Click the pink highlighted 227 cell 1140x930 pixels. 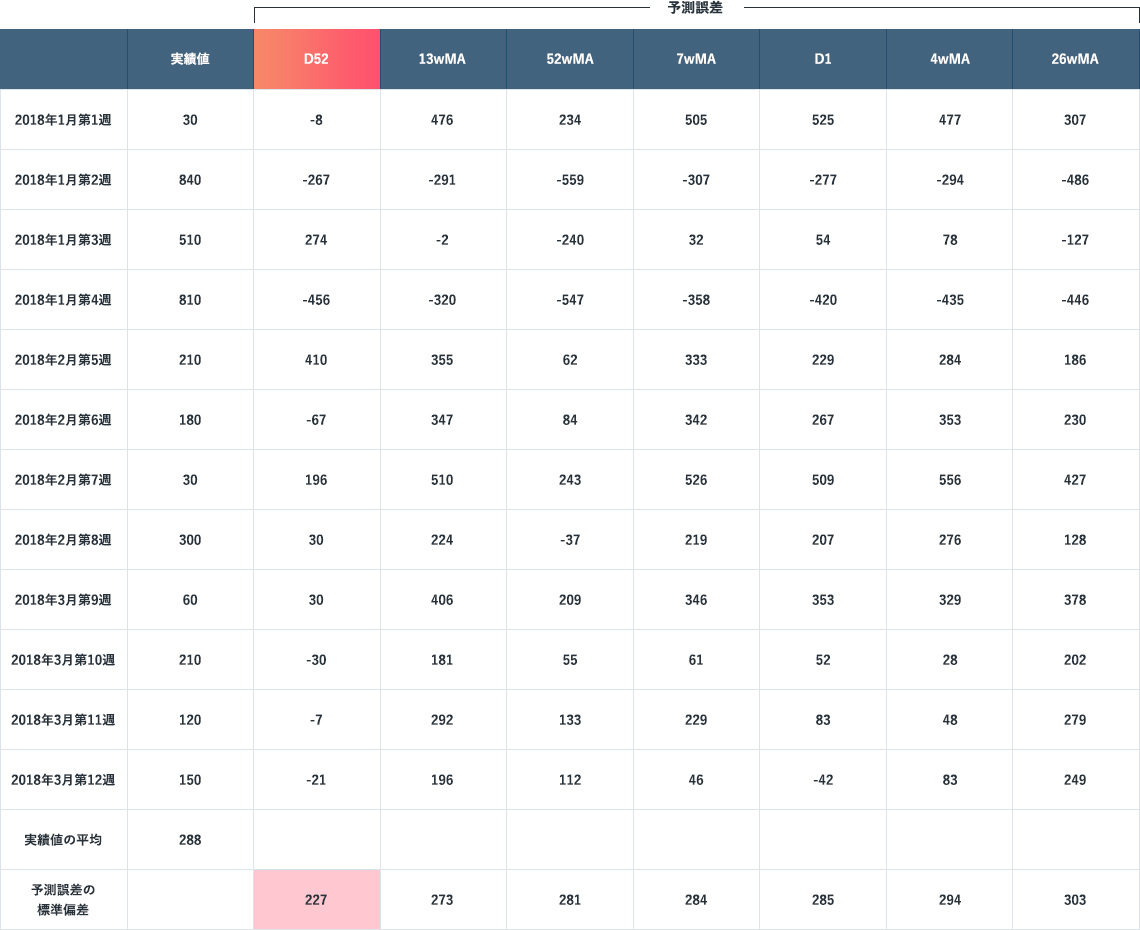click(316, 900)
